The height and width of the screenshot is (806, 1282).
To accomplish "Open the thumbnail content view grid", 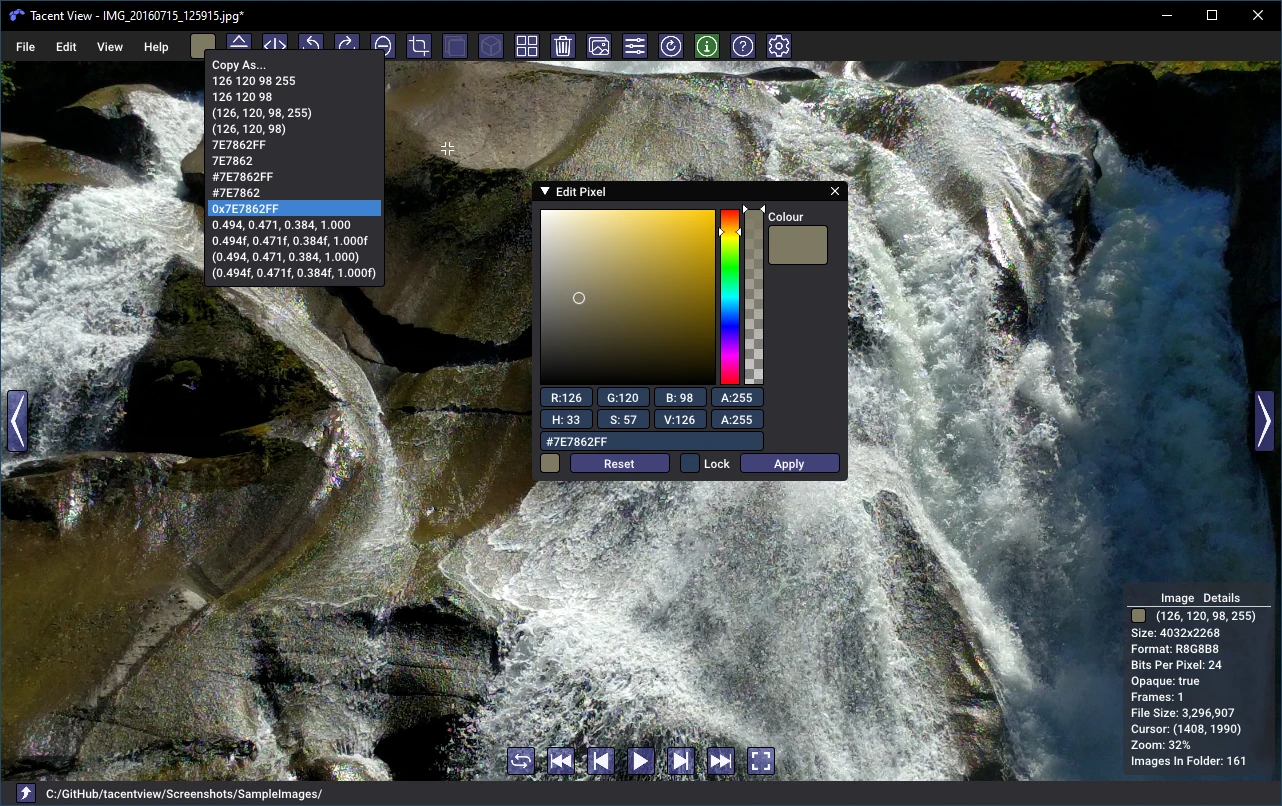I will pyautogui.click(x=527, y=46).
